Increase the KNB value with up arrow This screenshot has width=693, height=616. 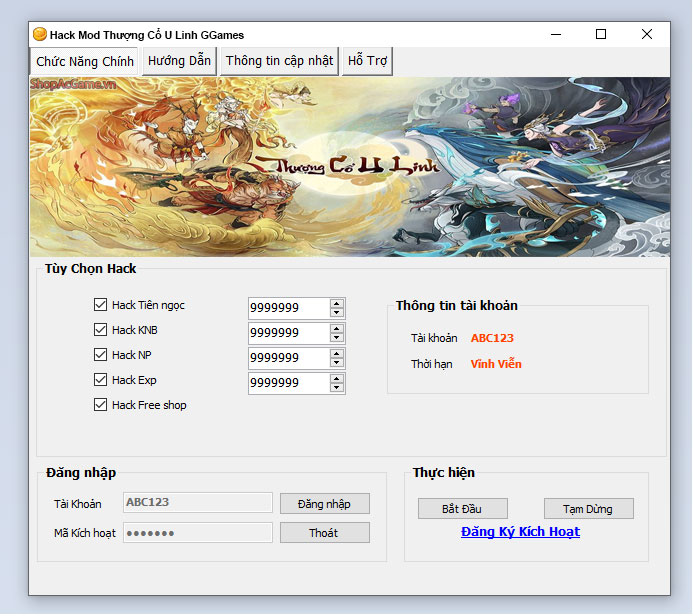[x=337, y=329]
